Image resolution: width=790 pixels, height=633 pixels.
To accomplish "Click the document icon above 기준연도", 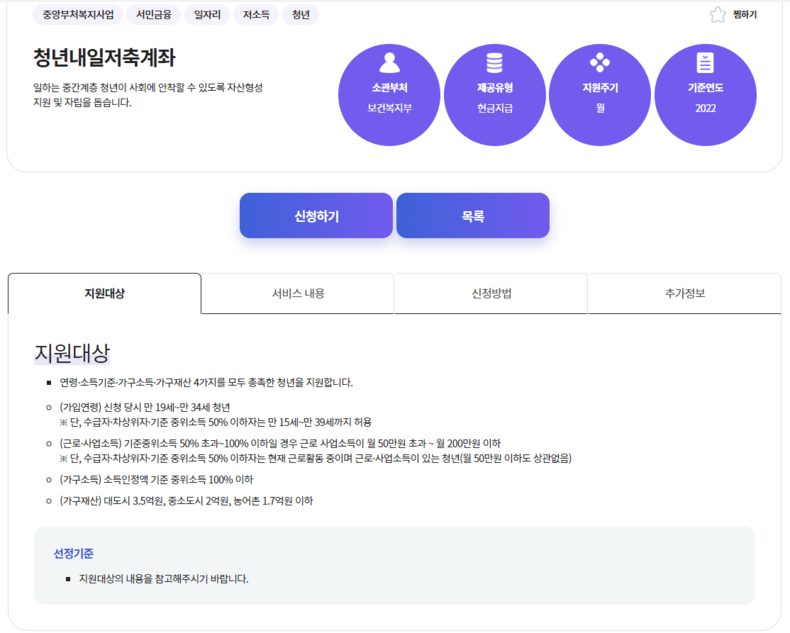I will click(x=705, y=63).
